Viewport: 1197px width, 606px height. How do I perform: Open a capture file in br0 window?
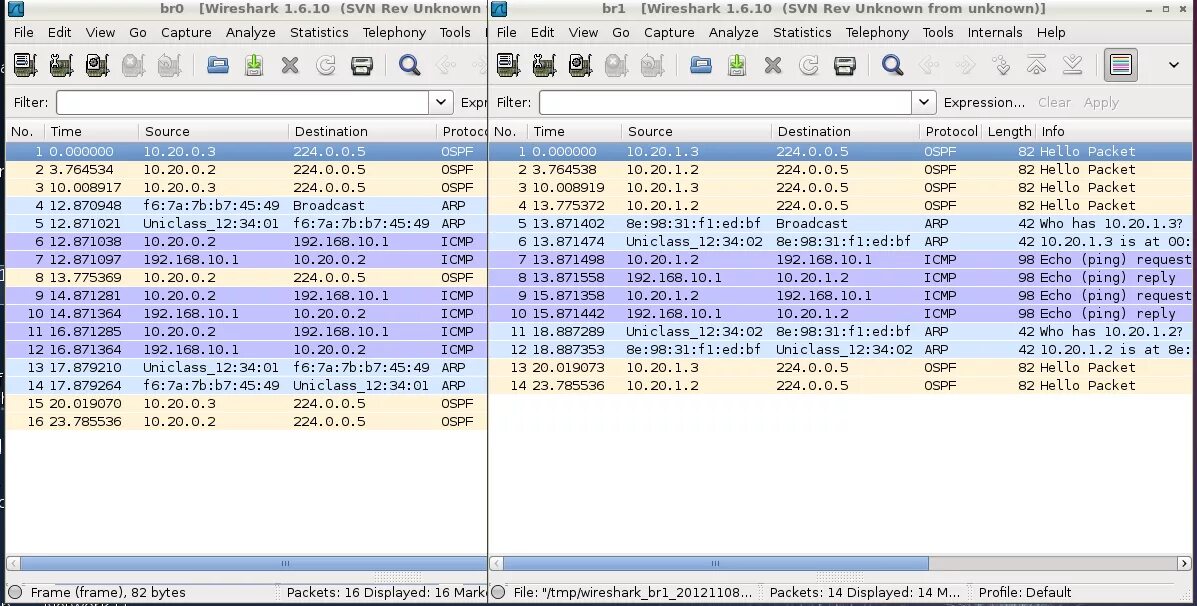[x=218, y=66]
